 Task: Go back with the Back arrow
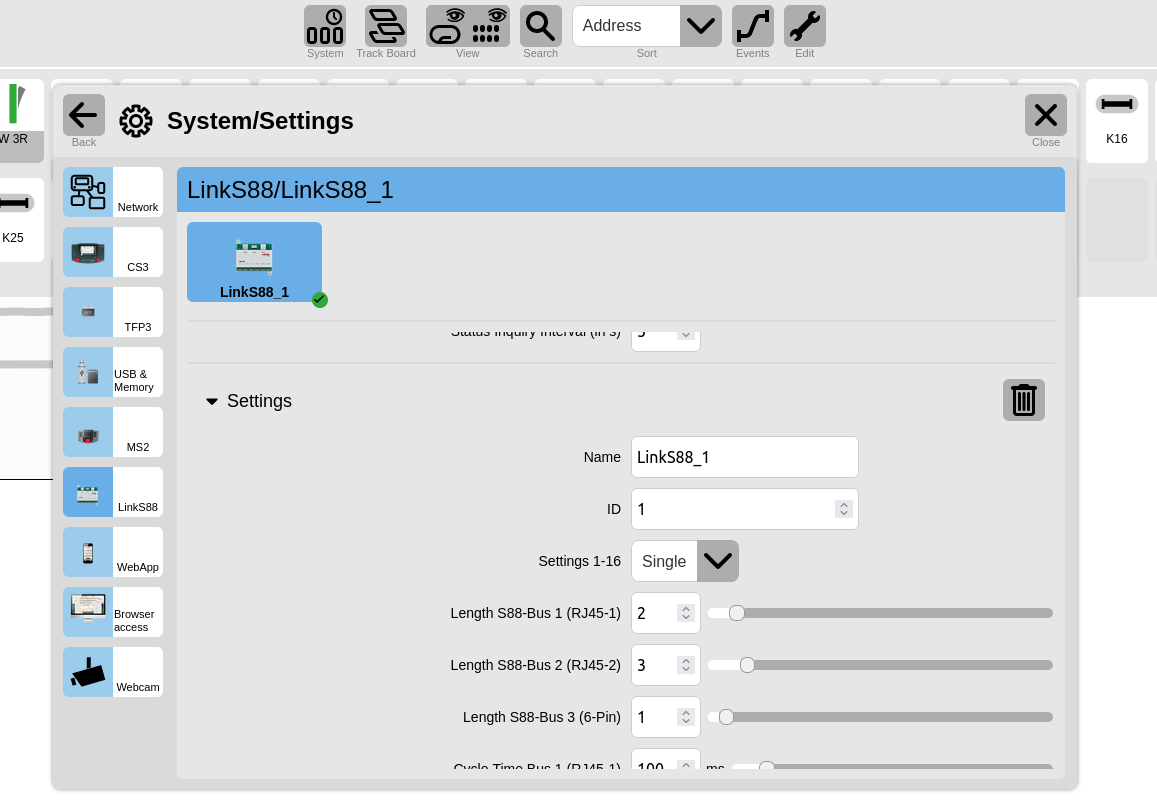pos(83,115)
